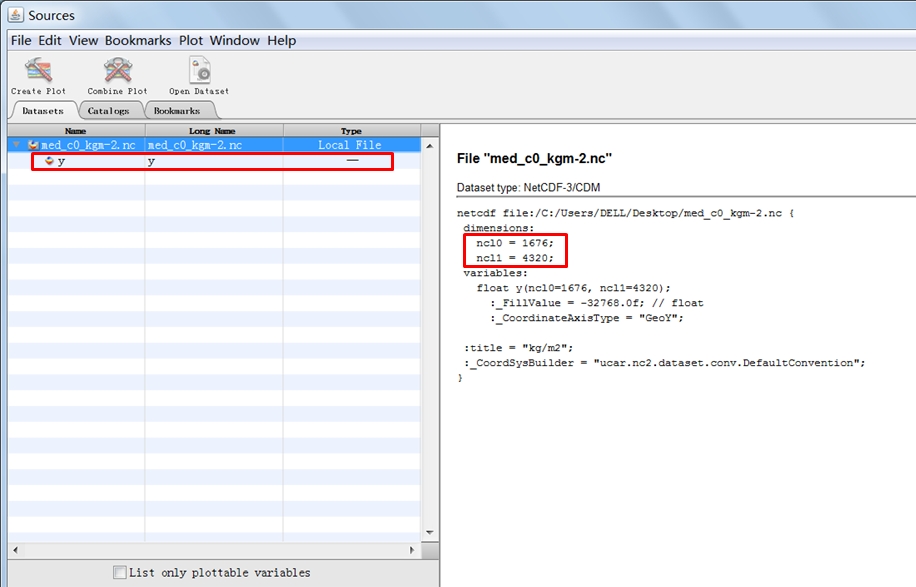Click the y variable icon in tree

[49, 162]
